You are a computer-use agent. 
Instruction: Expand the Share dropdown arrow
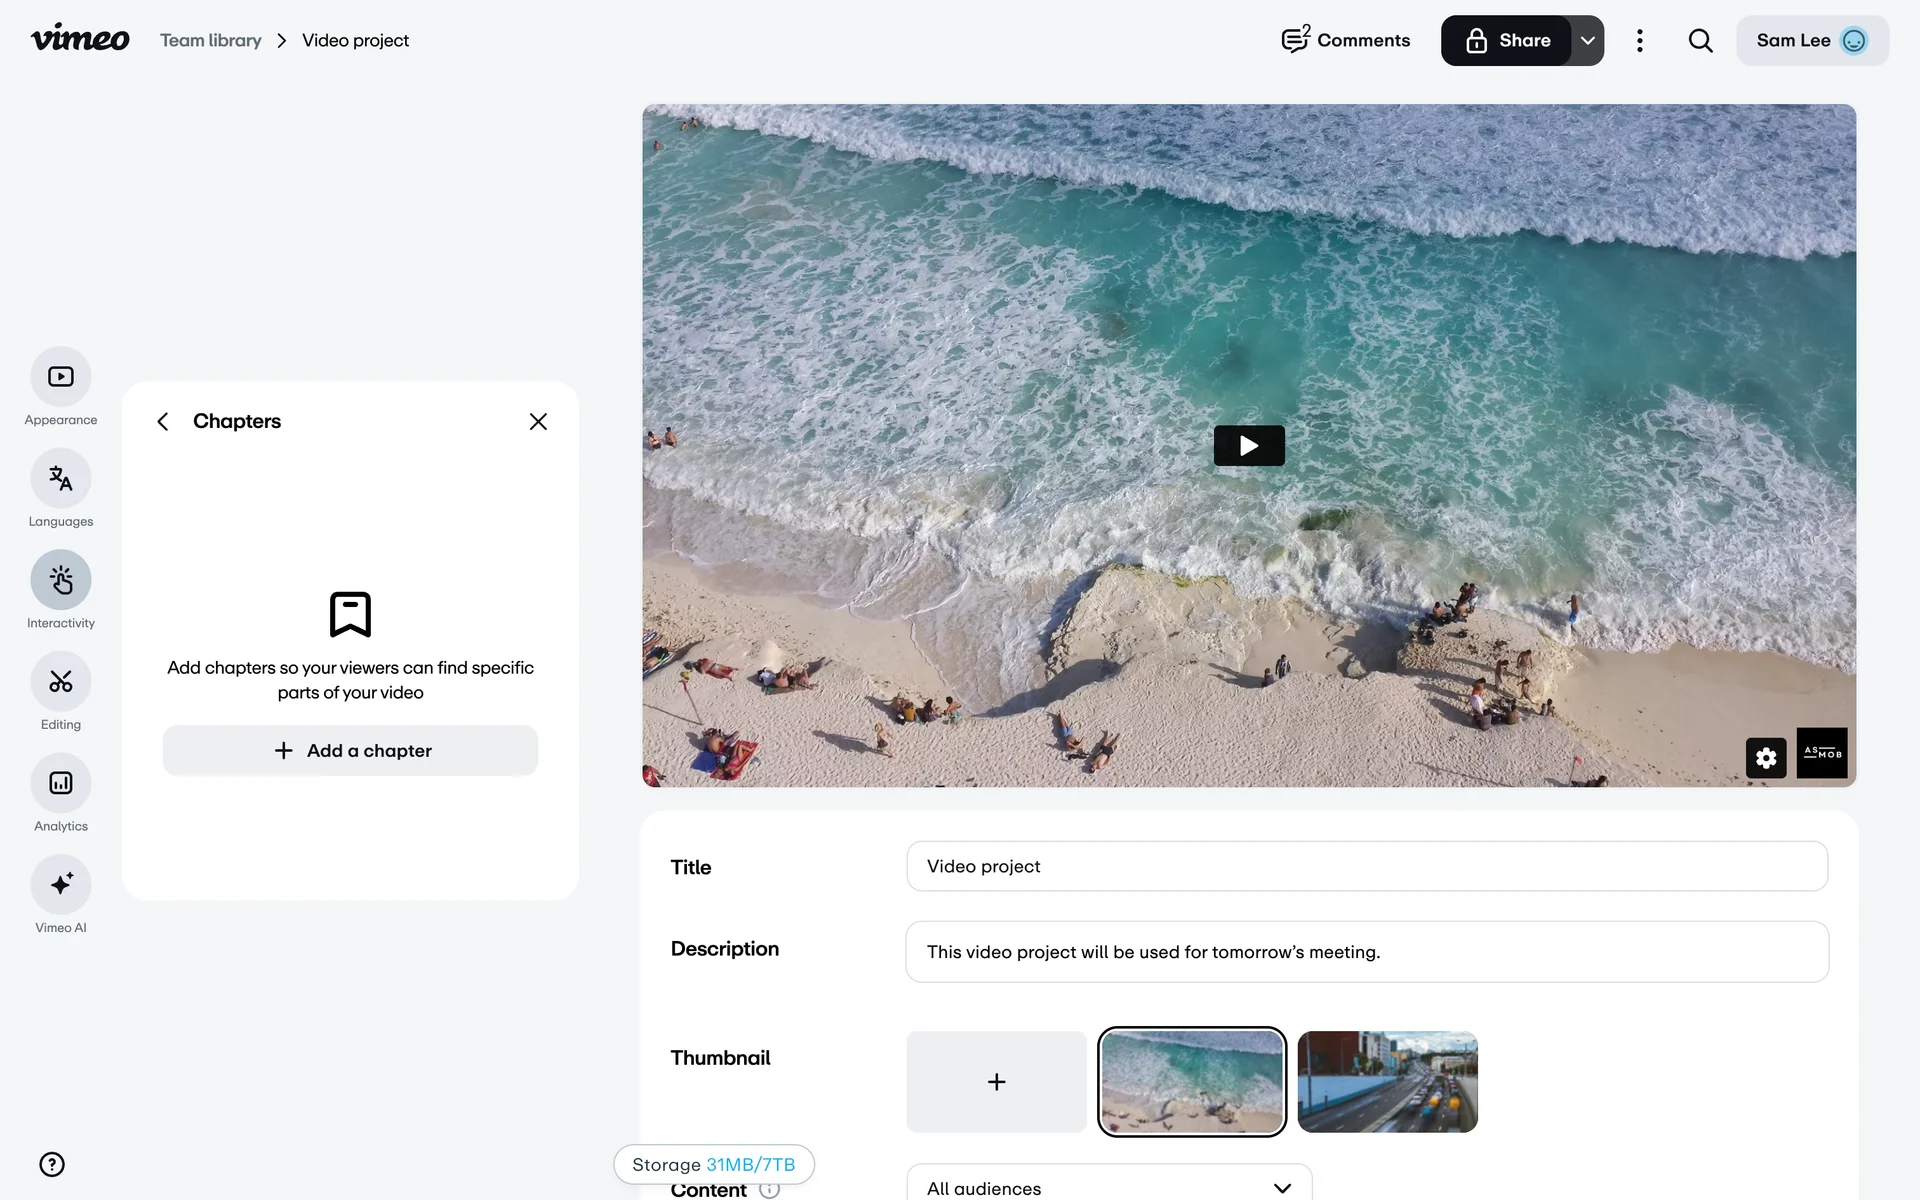click(1587, 41)
